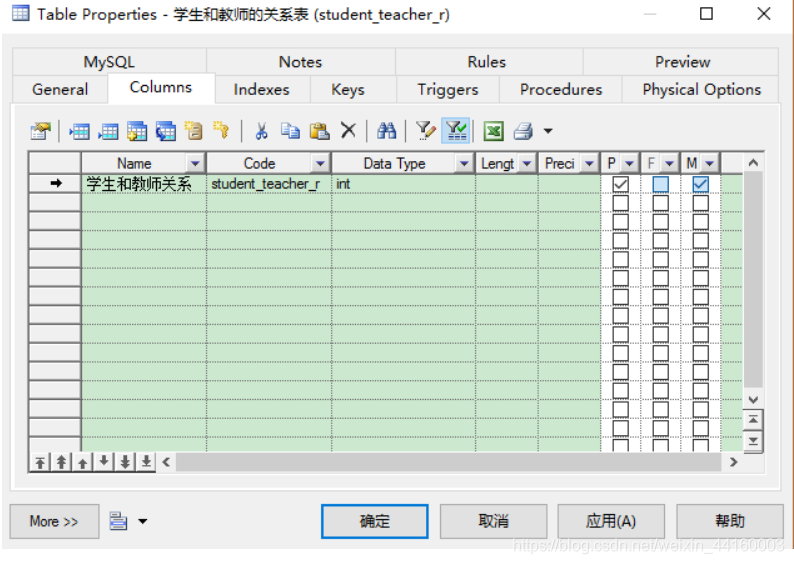The image size is (794, 564).
Task: Move row up one line icon
Action: coord(83,462)
